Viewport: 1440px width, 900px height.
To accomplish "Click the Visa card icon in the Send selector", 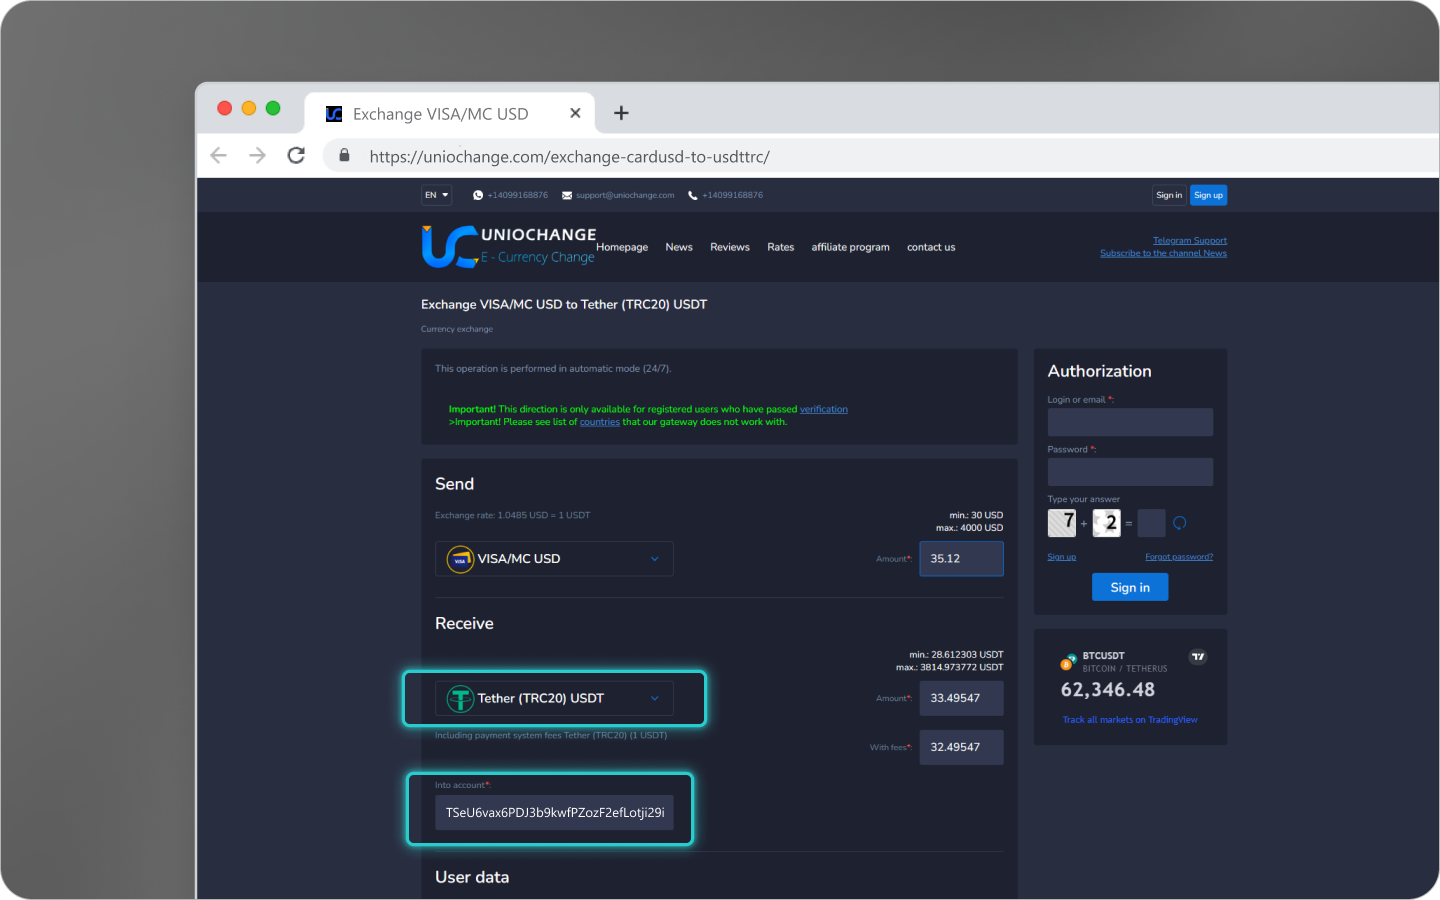I will (x=459, y=559).
